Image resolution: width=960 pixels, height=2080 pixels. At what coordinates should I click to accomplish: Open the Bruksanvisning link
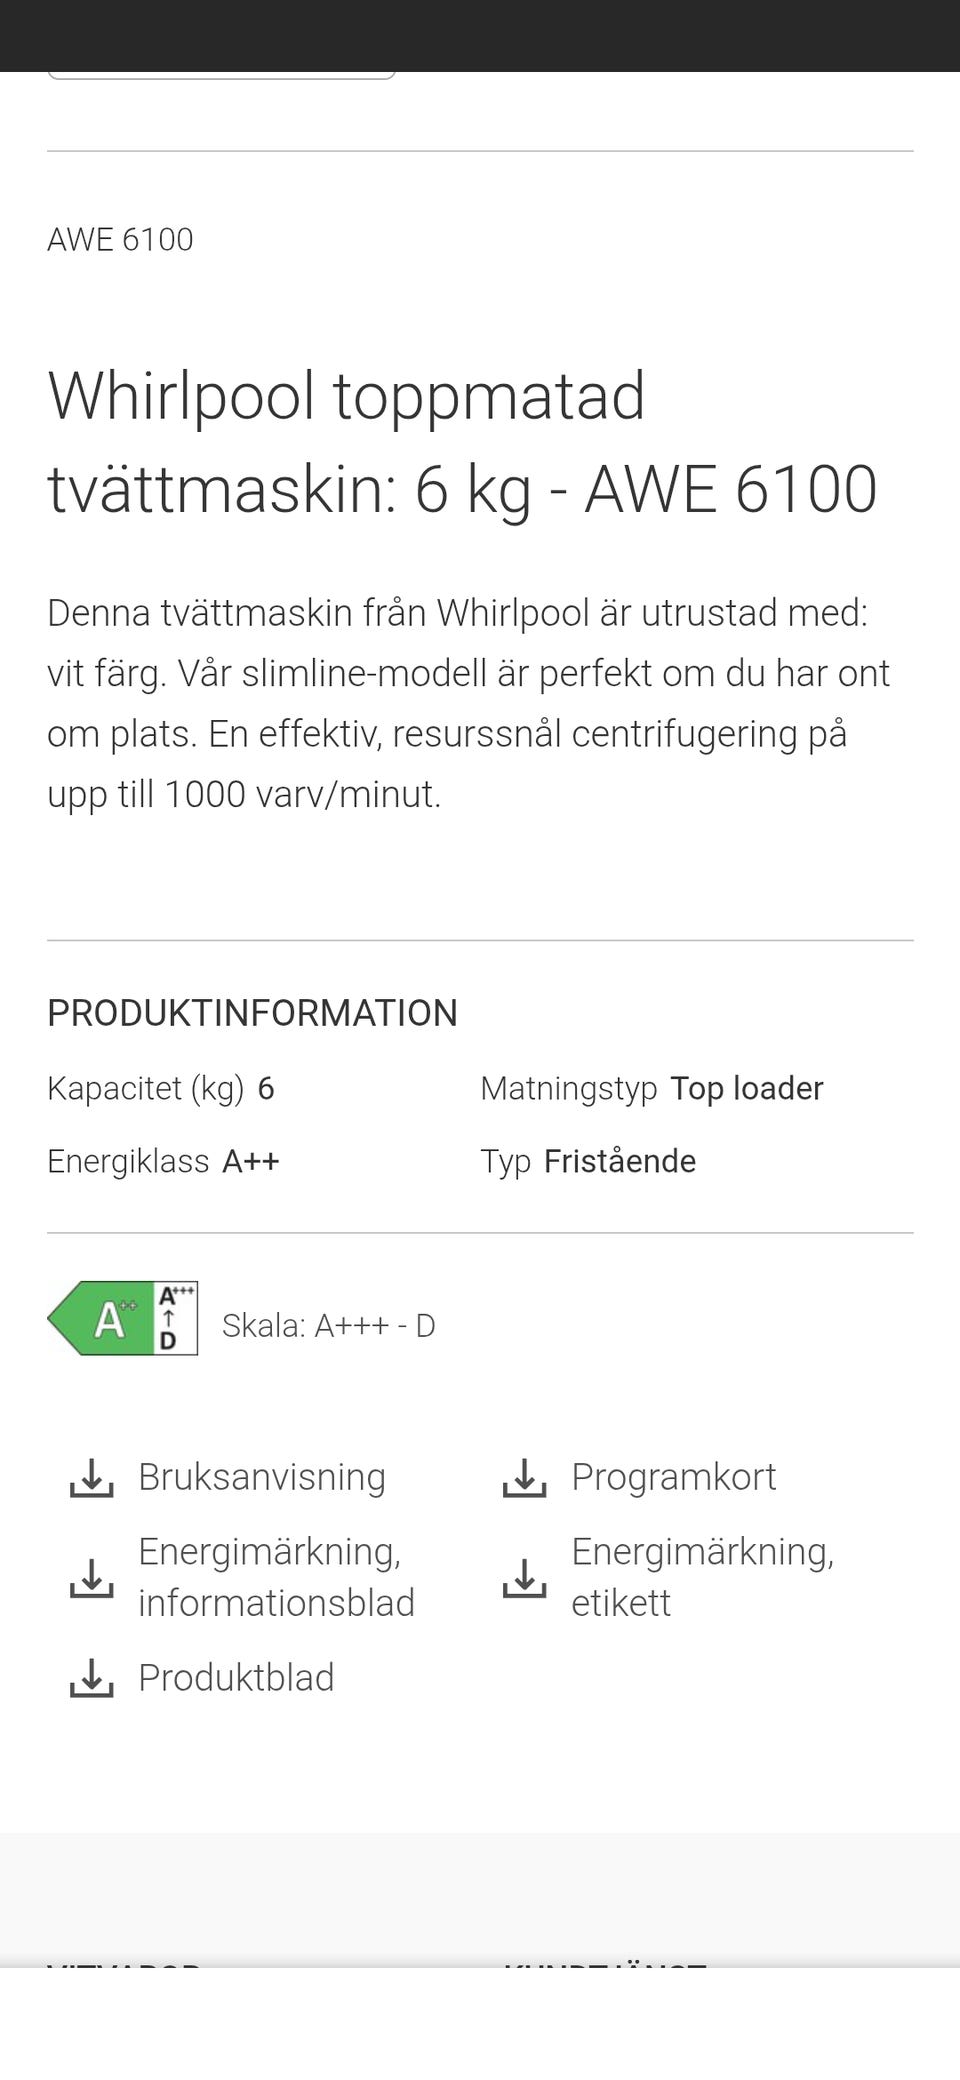pos(261,1477)
